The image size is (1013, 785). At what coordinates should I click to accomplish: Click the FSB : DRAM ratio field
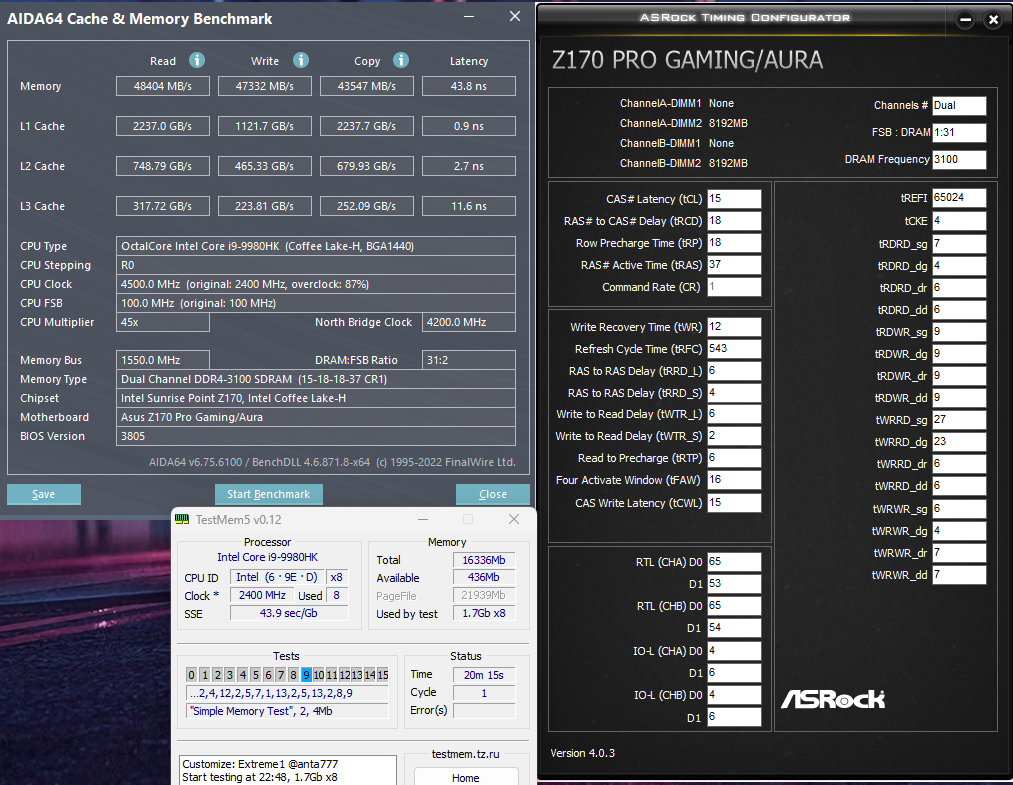(959, 132)
